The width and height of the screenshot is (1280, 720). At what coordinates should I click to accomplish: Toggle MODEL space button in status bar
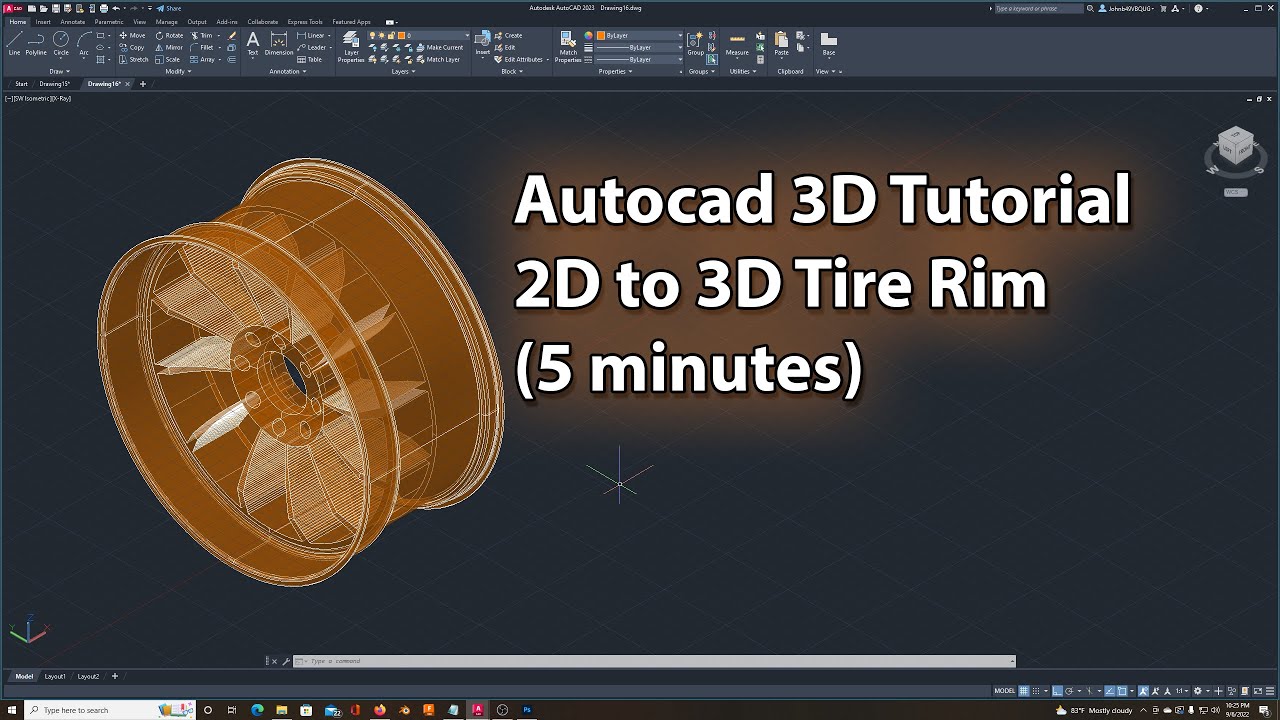coord(1004,691)
